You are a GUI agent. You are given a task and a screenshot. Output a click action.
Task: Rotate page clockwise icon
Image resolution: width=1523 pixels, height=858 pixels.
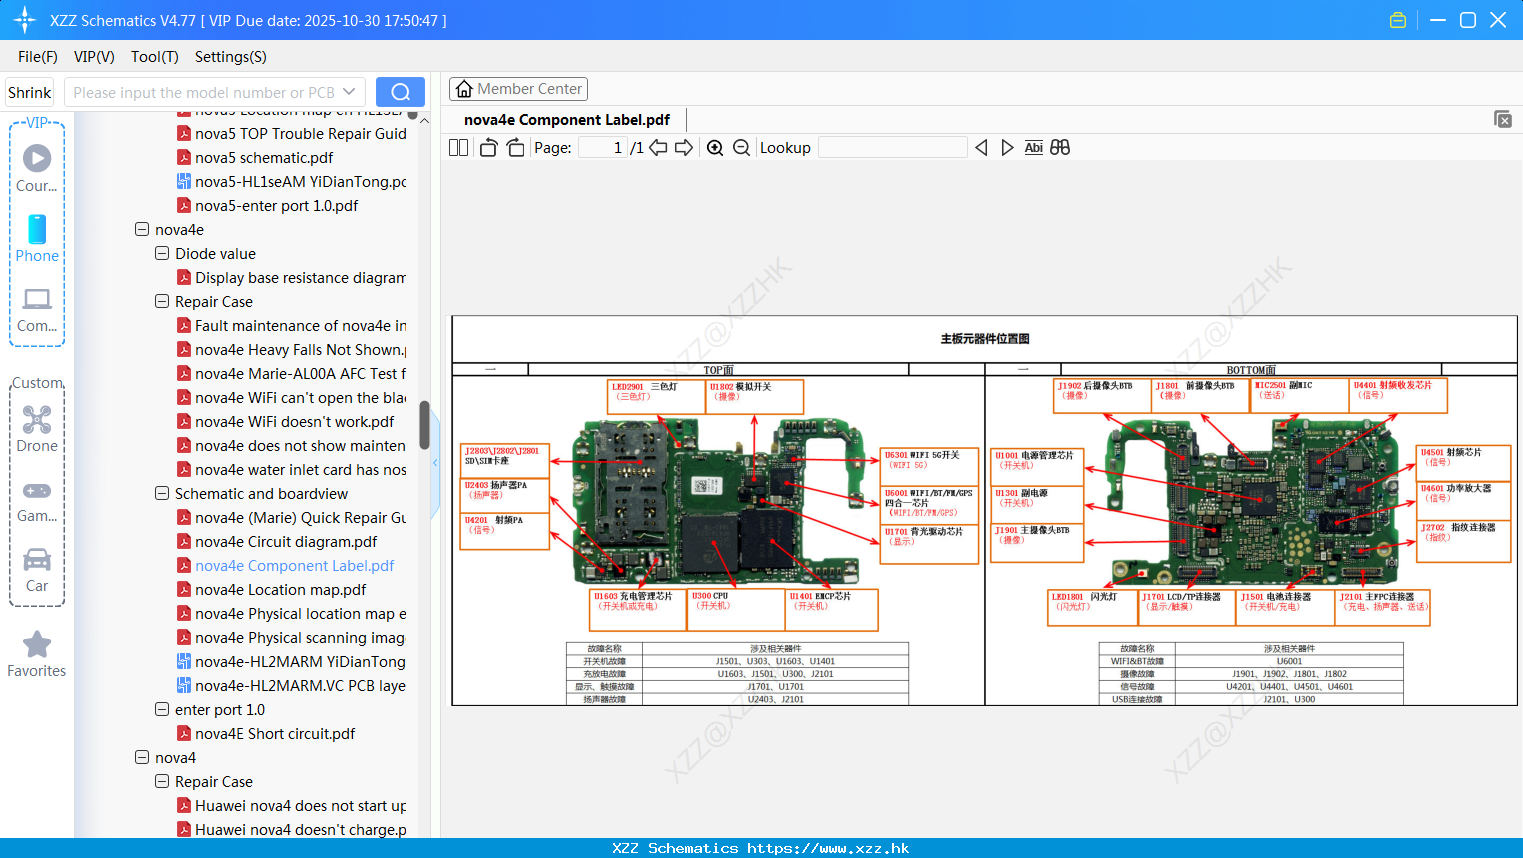[x=515, y=148]
